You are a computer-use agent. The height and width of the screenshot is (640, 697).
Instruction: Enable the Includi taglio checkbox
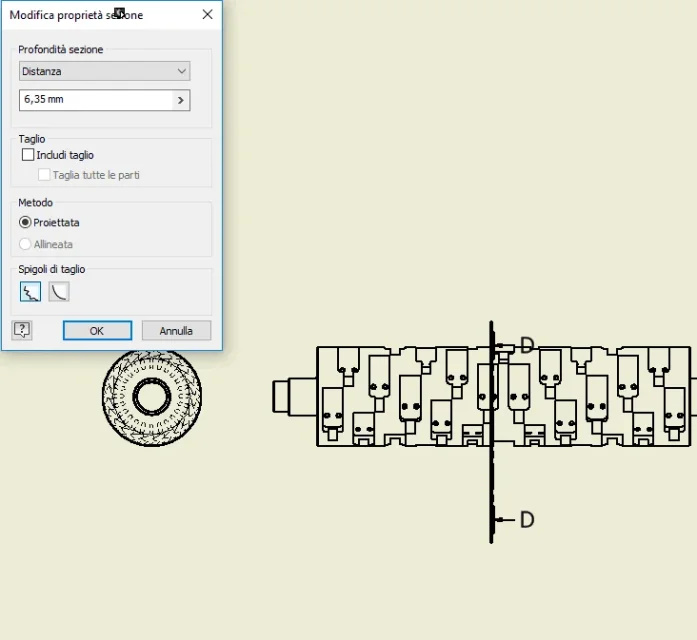[x=28, y=155]
